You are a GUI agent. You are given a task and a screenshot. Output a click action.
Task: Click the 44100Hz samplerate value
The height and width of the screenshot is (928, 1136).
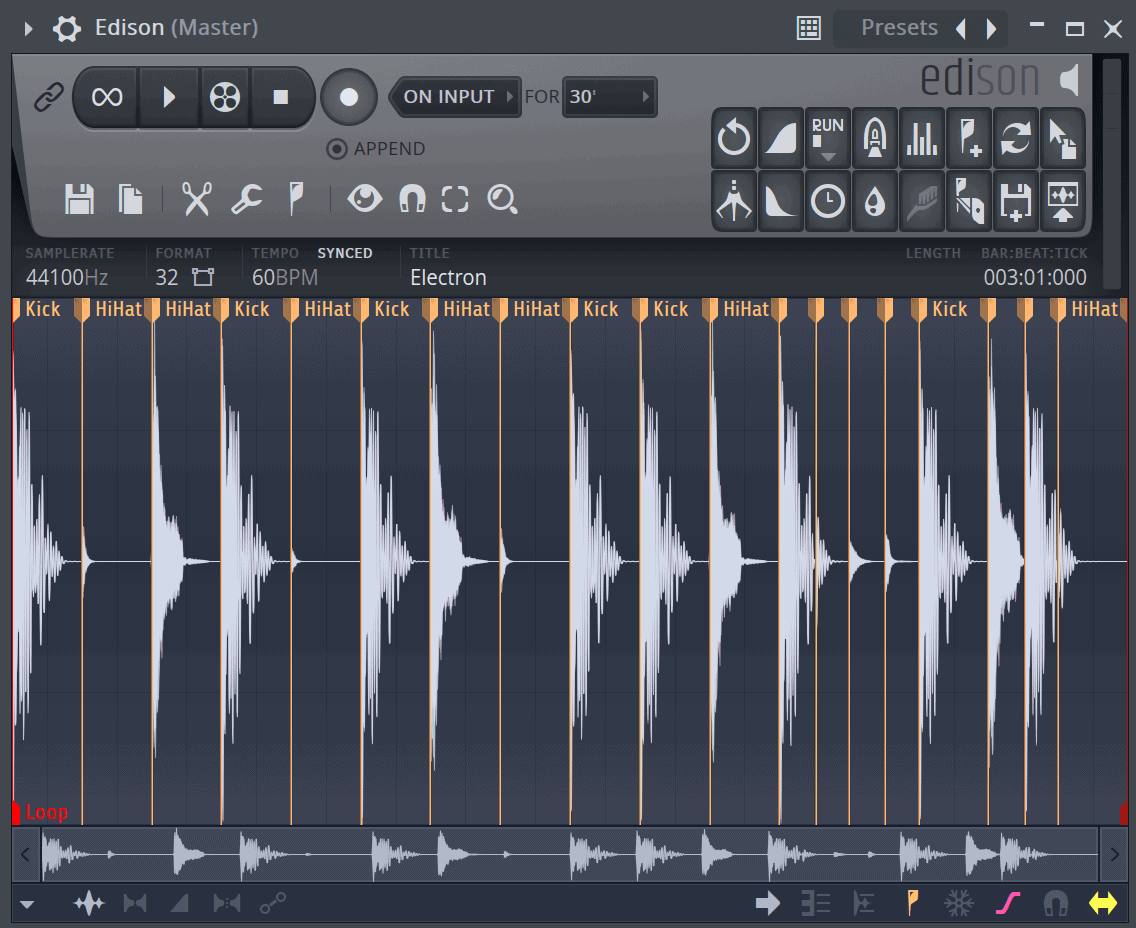67,277
